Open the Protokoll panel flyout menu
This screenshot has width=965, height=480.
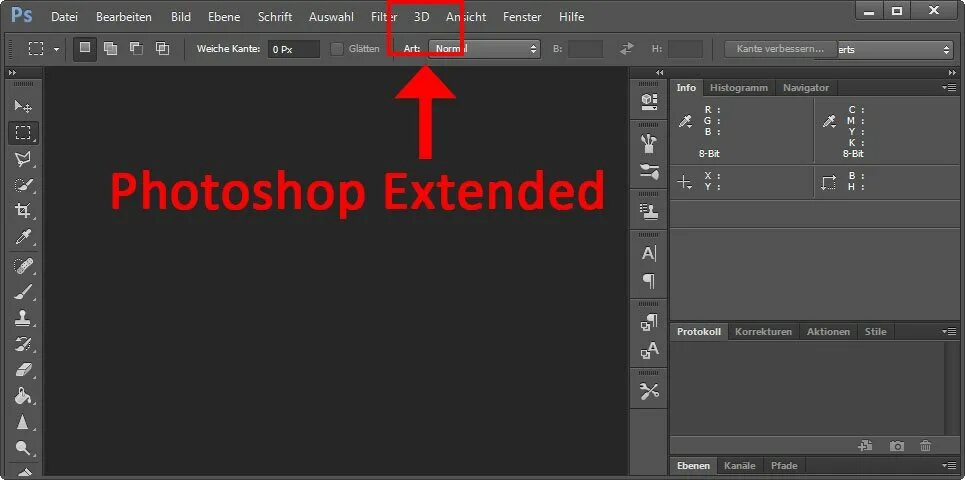pyautogui.click(x=948, y=331)
